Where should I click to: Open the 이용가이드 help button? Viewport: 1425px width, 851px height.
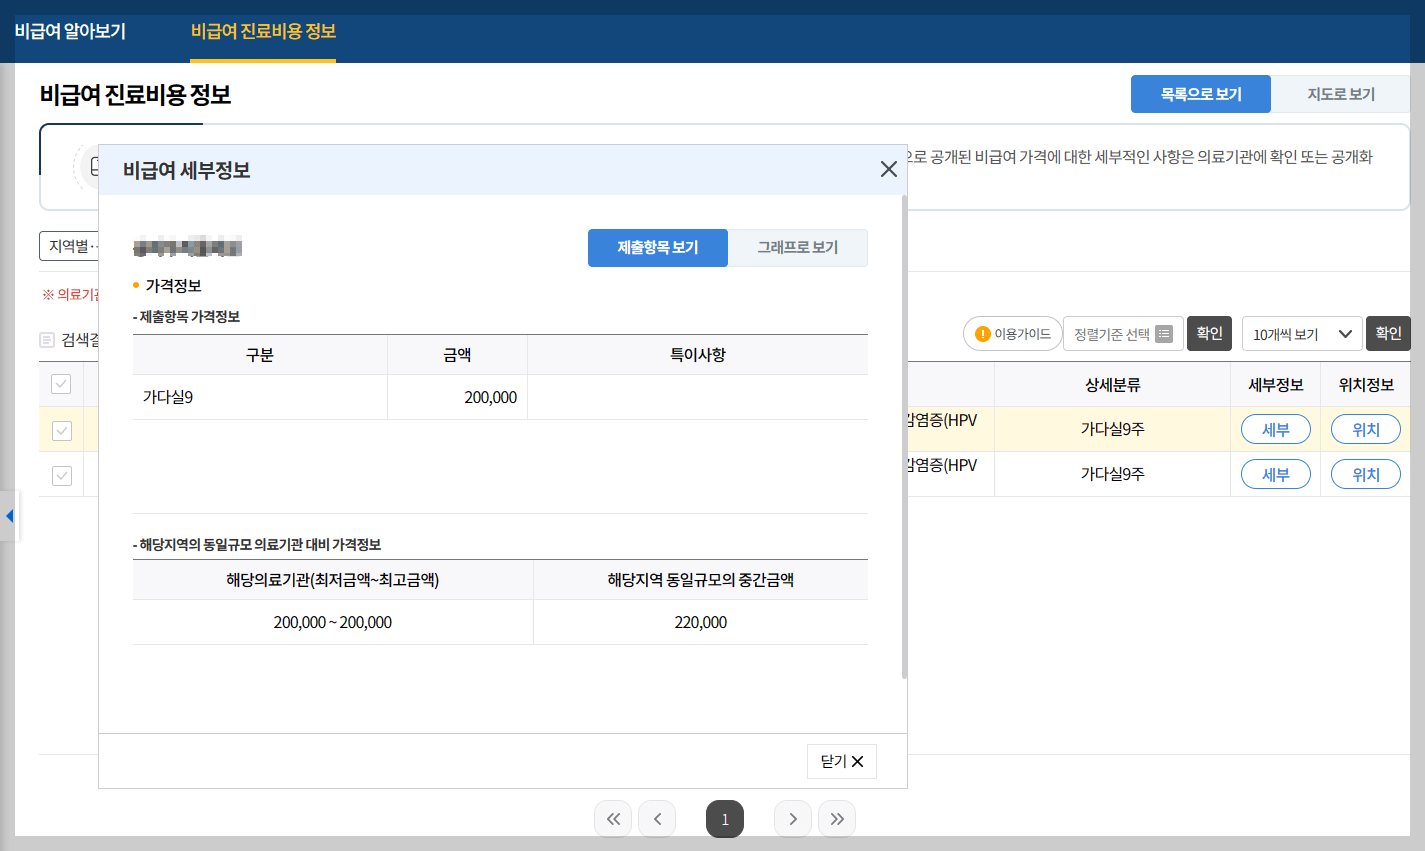(1012, 334)
